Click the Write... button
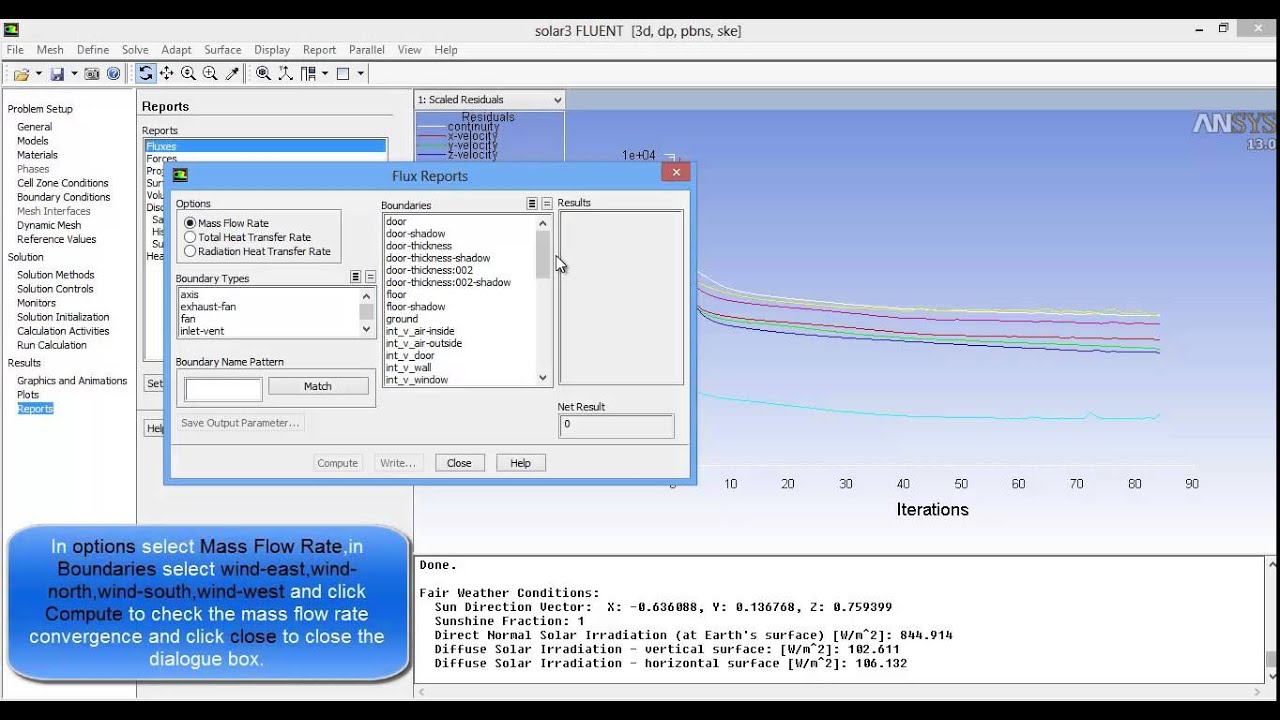Screen dimensions: 1280x720 tap(397, 463)
